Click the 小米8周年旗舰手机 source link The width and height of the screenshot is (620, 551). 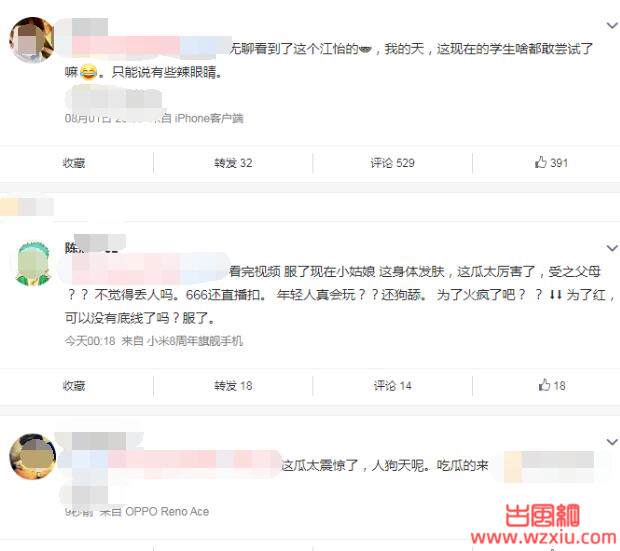pyautogui.click(x=195, y=341)
